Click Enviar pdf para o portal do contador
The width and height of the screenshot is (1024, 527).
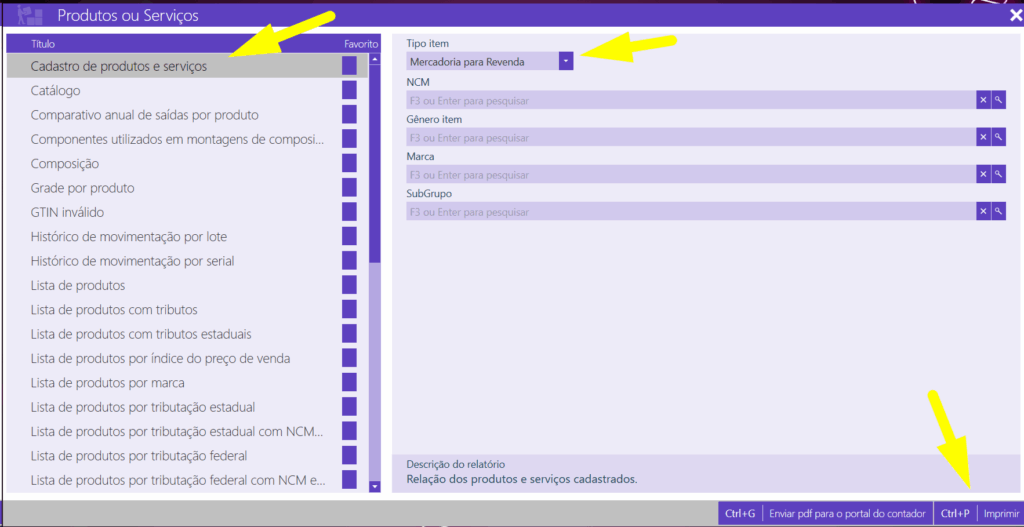[x=846, y=514]
